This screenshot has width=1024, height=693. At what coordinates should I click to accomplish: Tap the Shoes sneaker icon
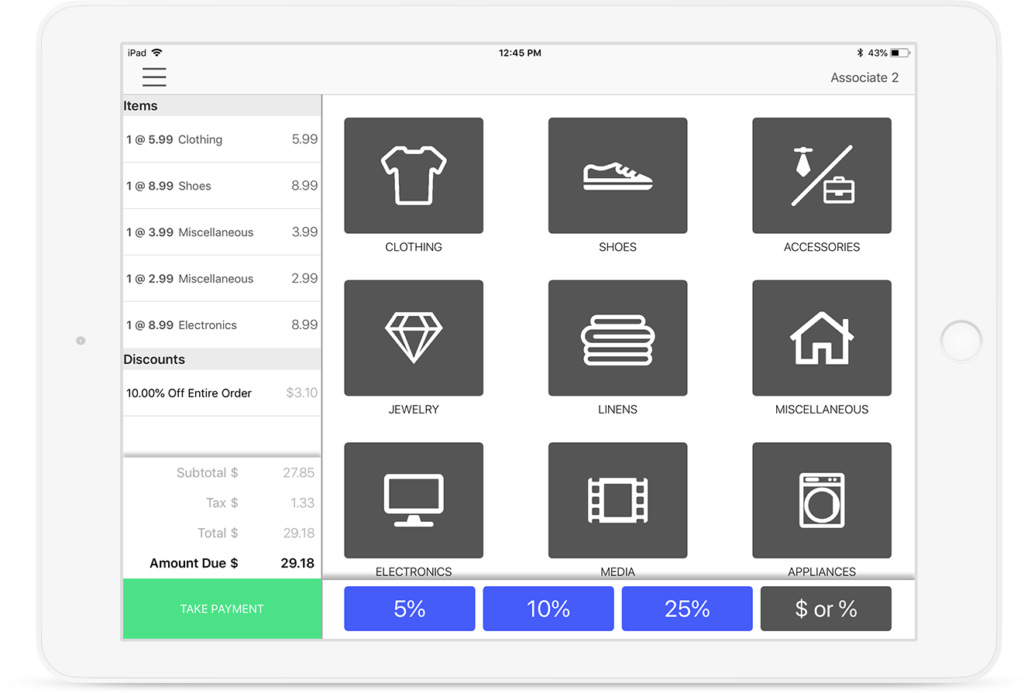[x=617, y=175]
